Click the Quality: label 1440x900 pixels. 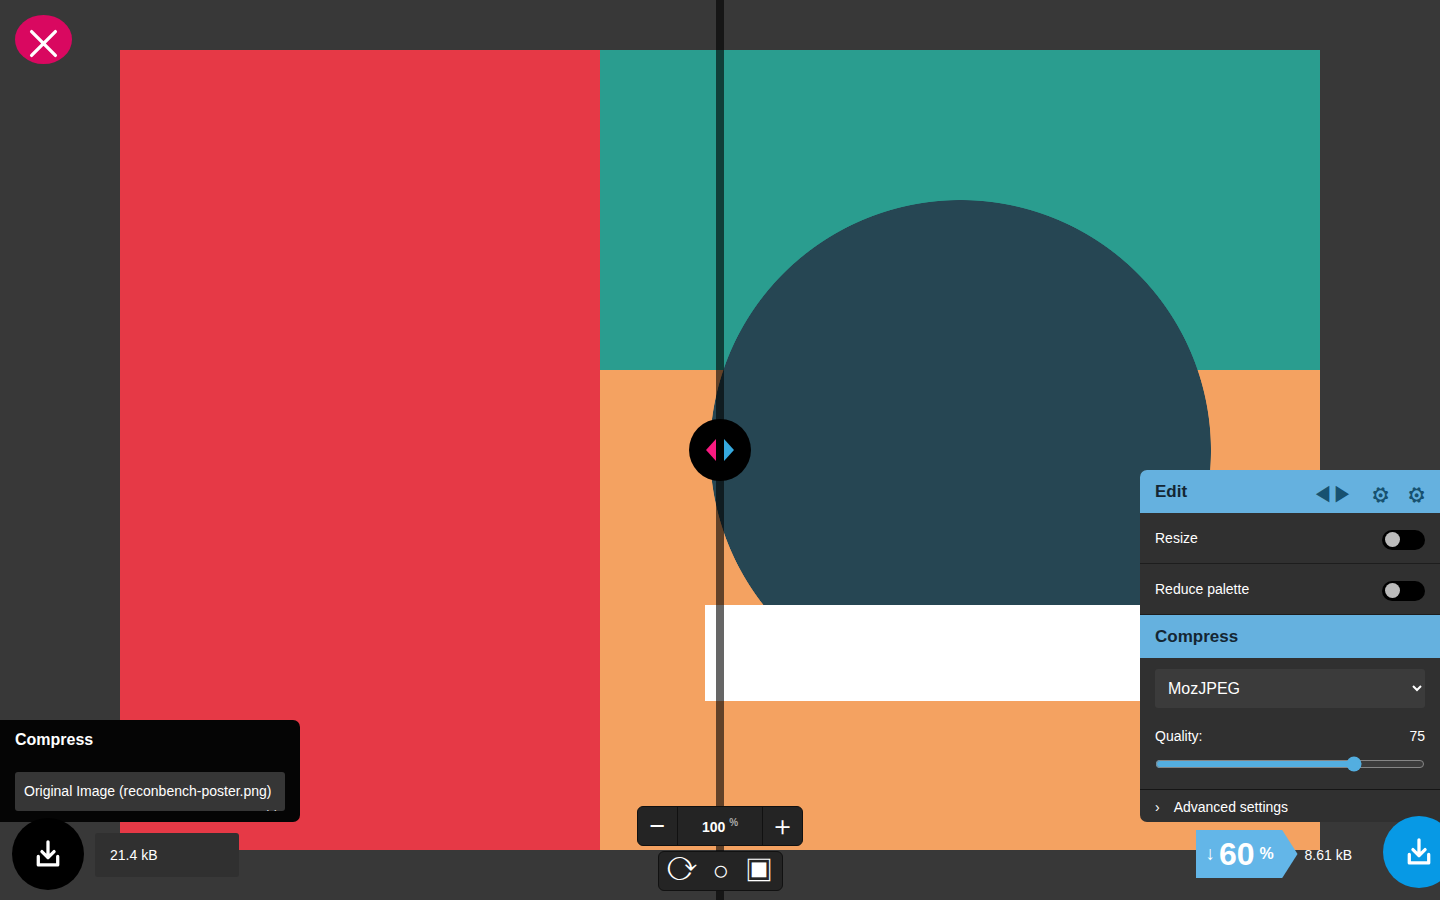click(x=1179, y=736)
